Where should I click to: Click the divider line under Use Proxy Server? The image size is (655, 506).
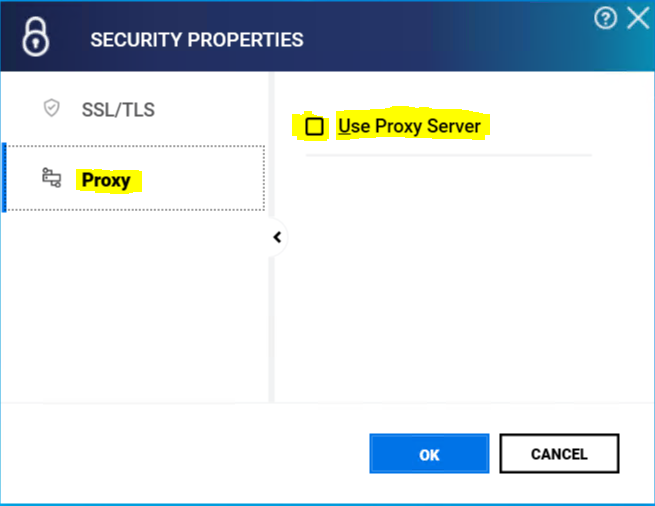pos(448,155)
